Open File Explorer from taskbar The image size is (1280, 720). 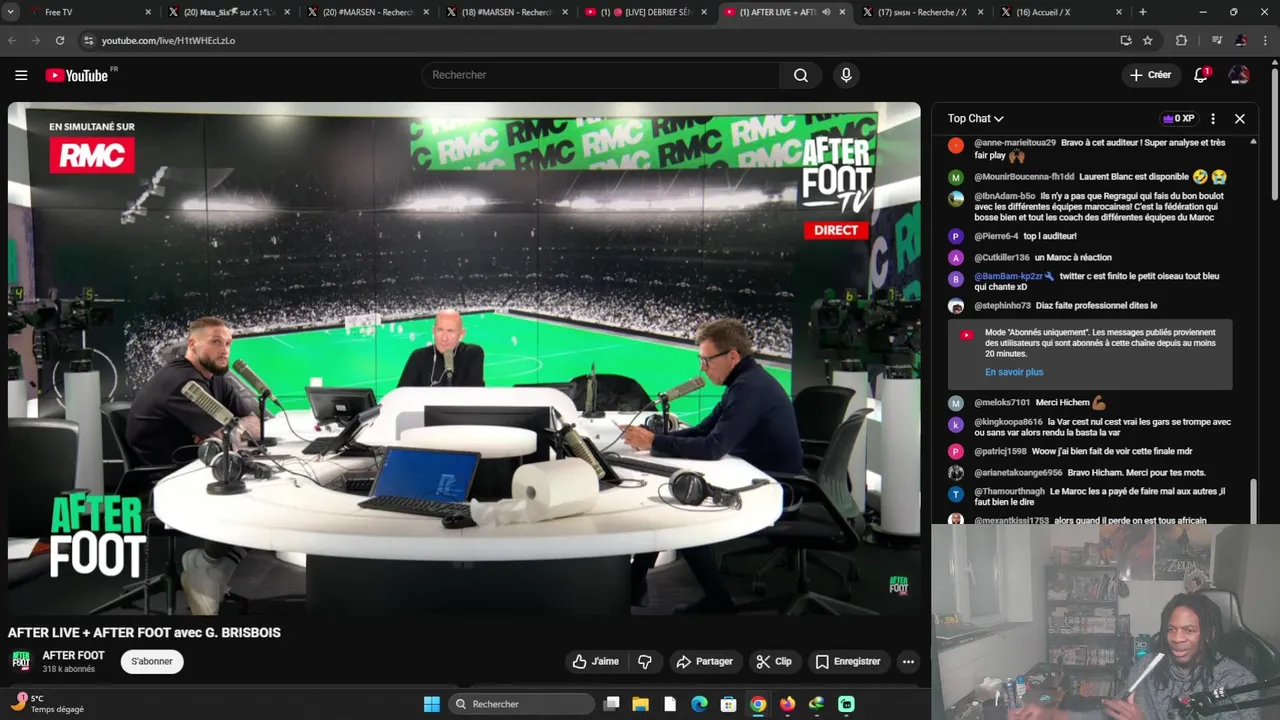tap(641, 704)
